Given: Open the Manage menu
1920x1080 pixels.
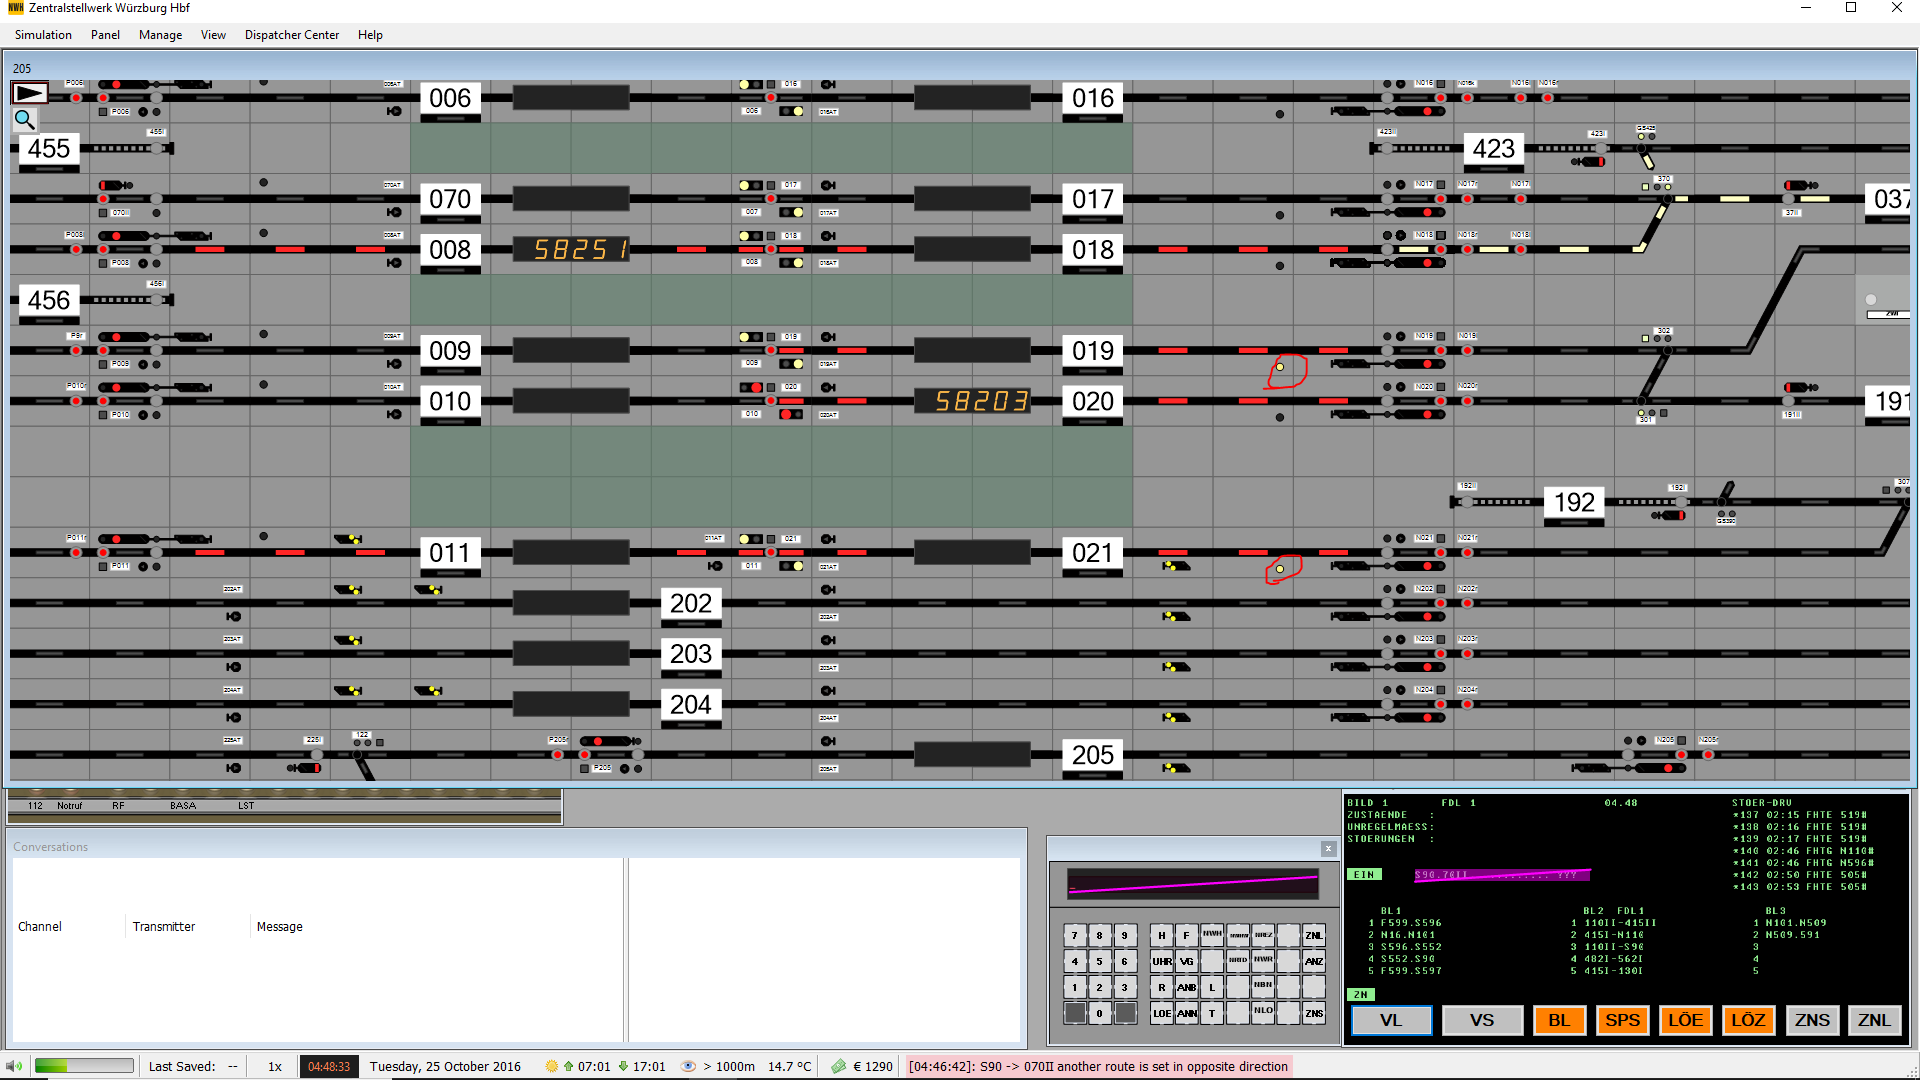Looking at the screenshot, I should click(160, 35).
